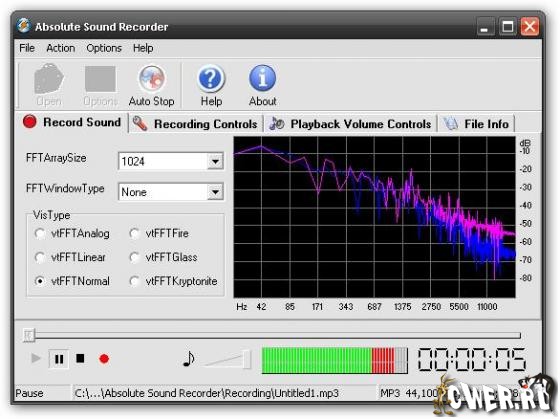Click the FFT spectrum display
Screen dimensions: 560x419
[x=375, y=217]
